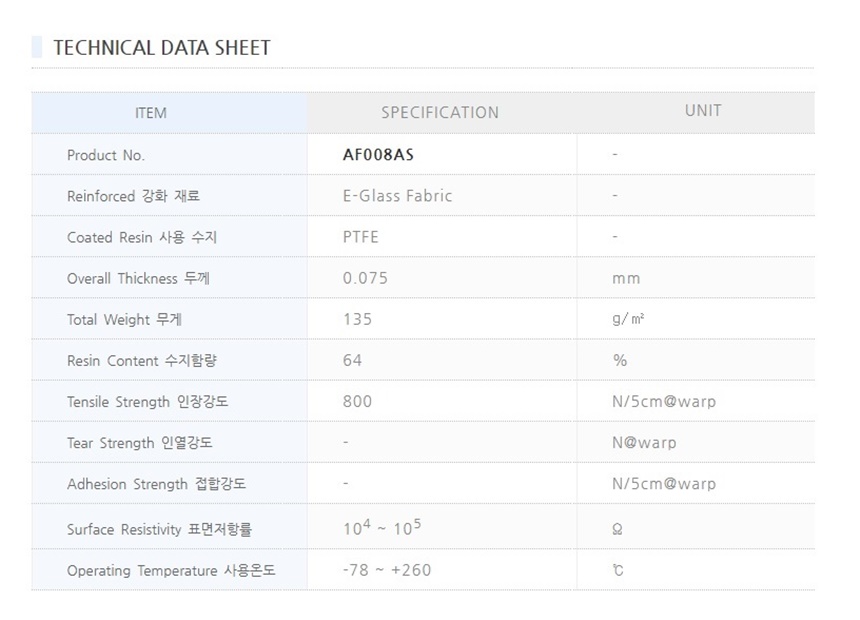Image resolution: width=860 pixels, height=620 pixels.
Task: Click the Product No. row label
Action: click(x=106, y=155)
